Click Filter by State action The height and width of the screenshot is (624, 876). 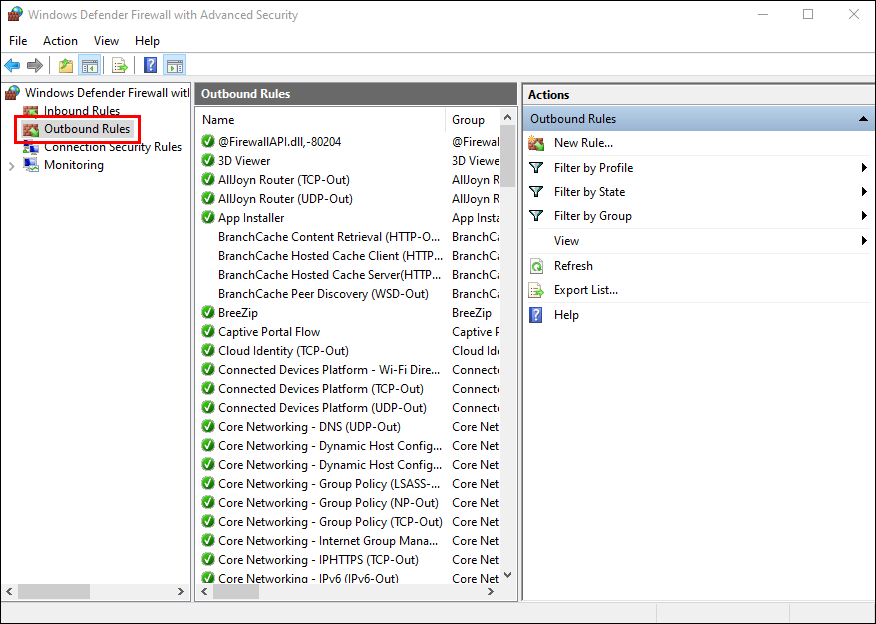(x=589, y=192)
